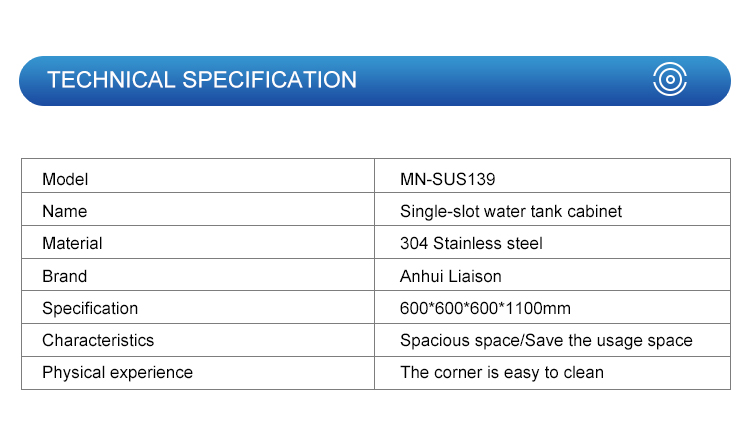Select the Physical experience label cell
The image size is (750, 428).
coord(198,373)
